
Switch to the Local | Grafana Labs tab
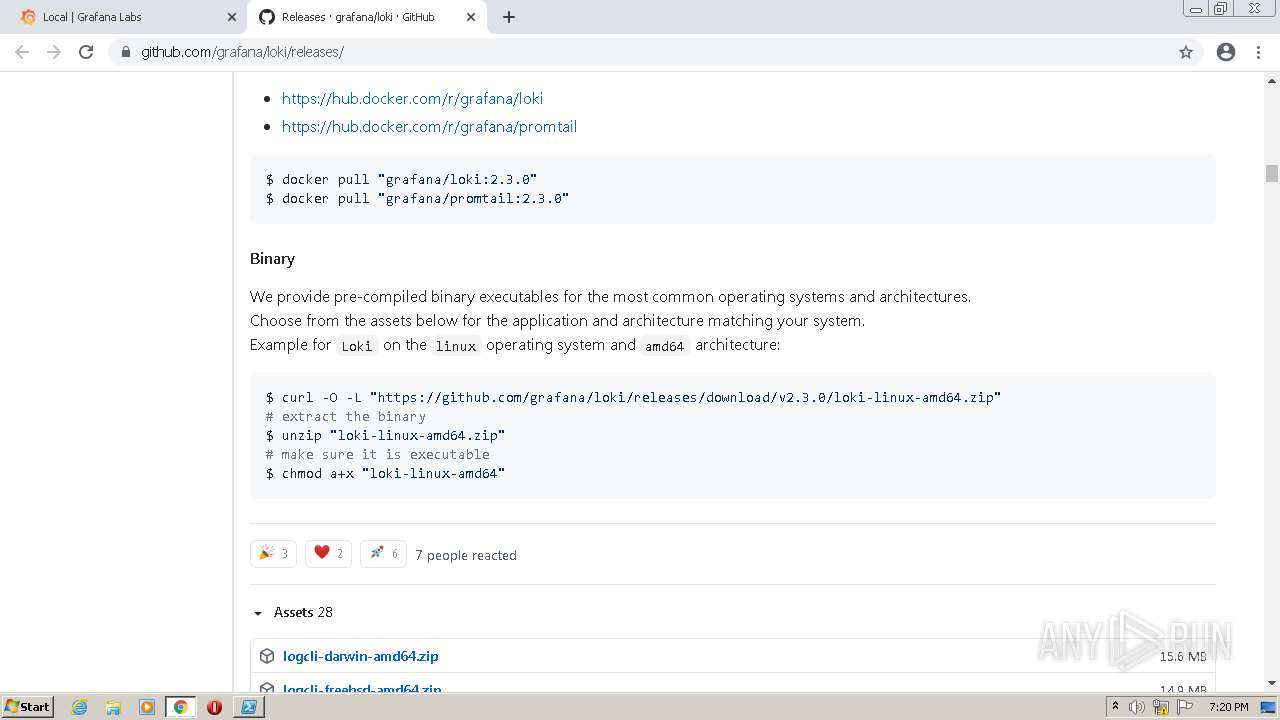click(x=127, y=17)
